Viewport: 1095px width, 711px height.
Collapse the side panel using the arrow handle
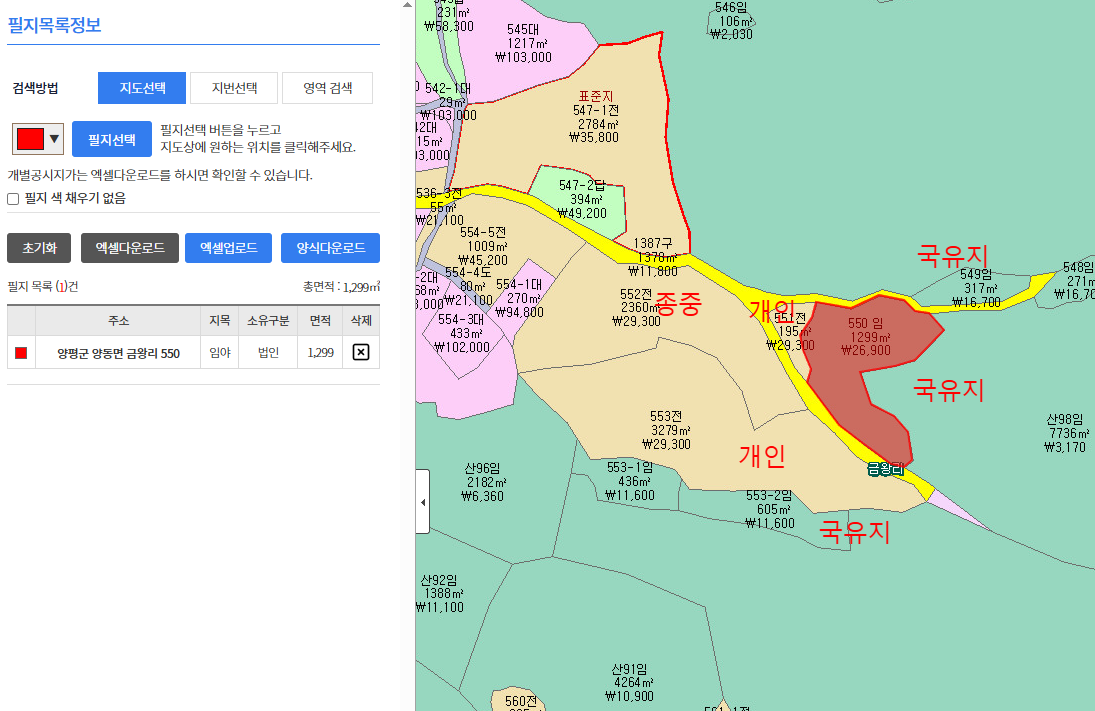point(422,501)
